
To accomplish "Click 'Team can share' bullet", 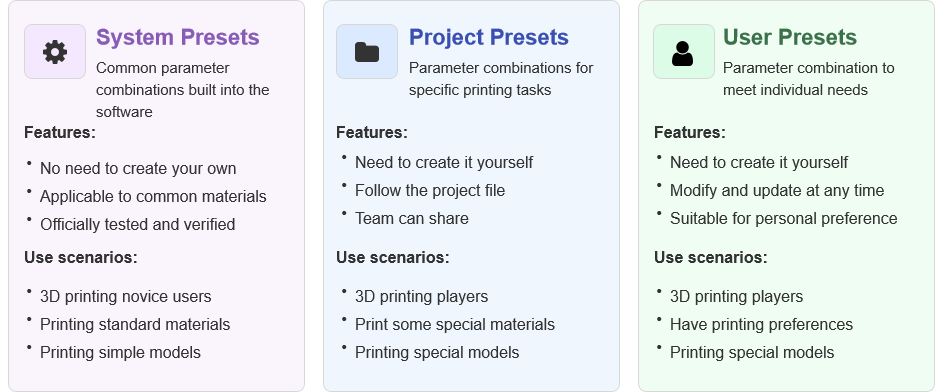I will coord(412,218).
